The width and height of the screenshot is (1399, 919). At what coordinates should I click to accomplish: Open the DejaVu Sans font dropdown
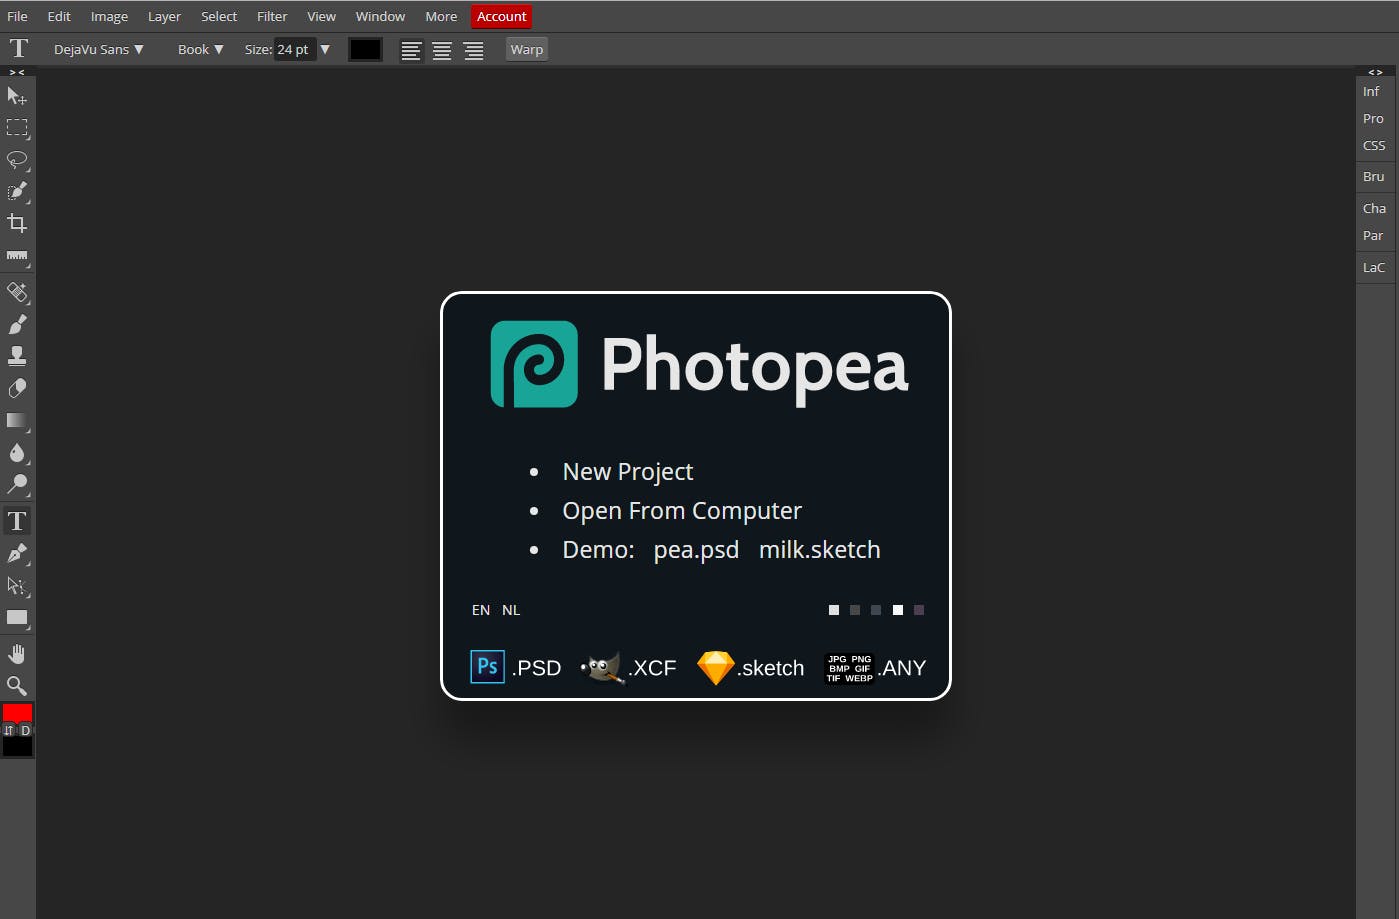pyautogui.click(x=99, y=50)
